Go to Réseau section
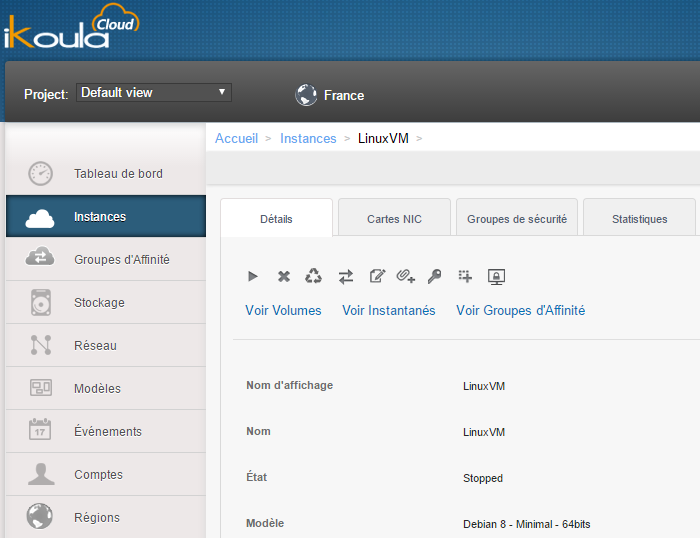This screenshot has height=538, width=700. [106, 345]
